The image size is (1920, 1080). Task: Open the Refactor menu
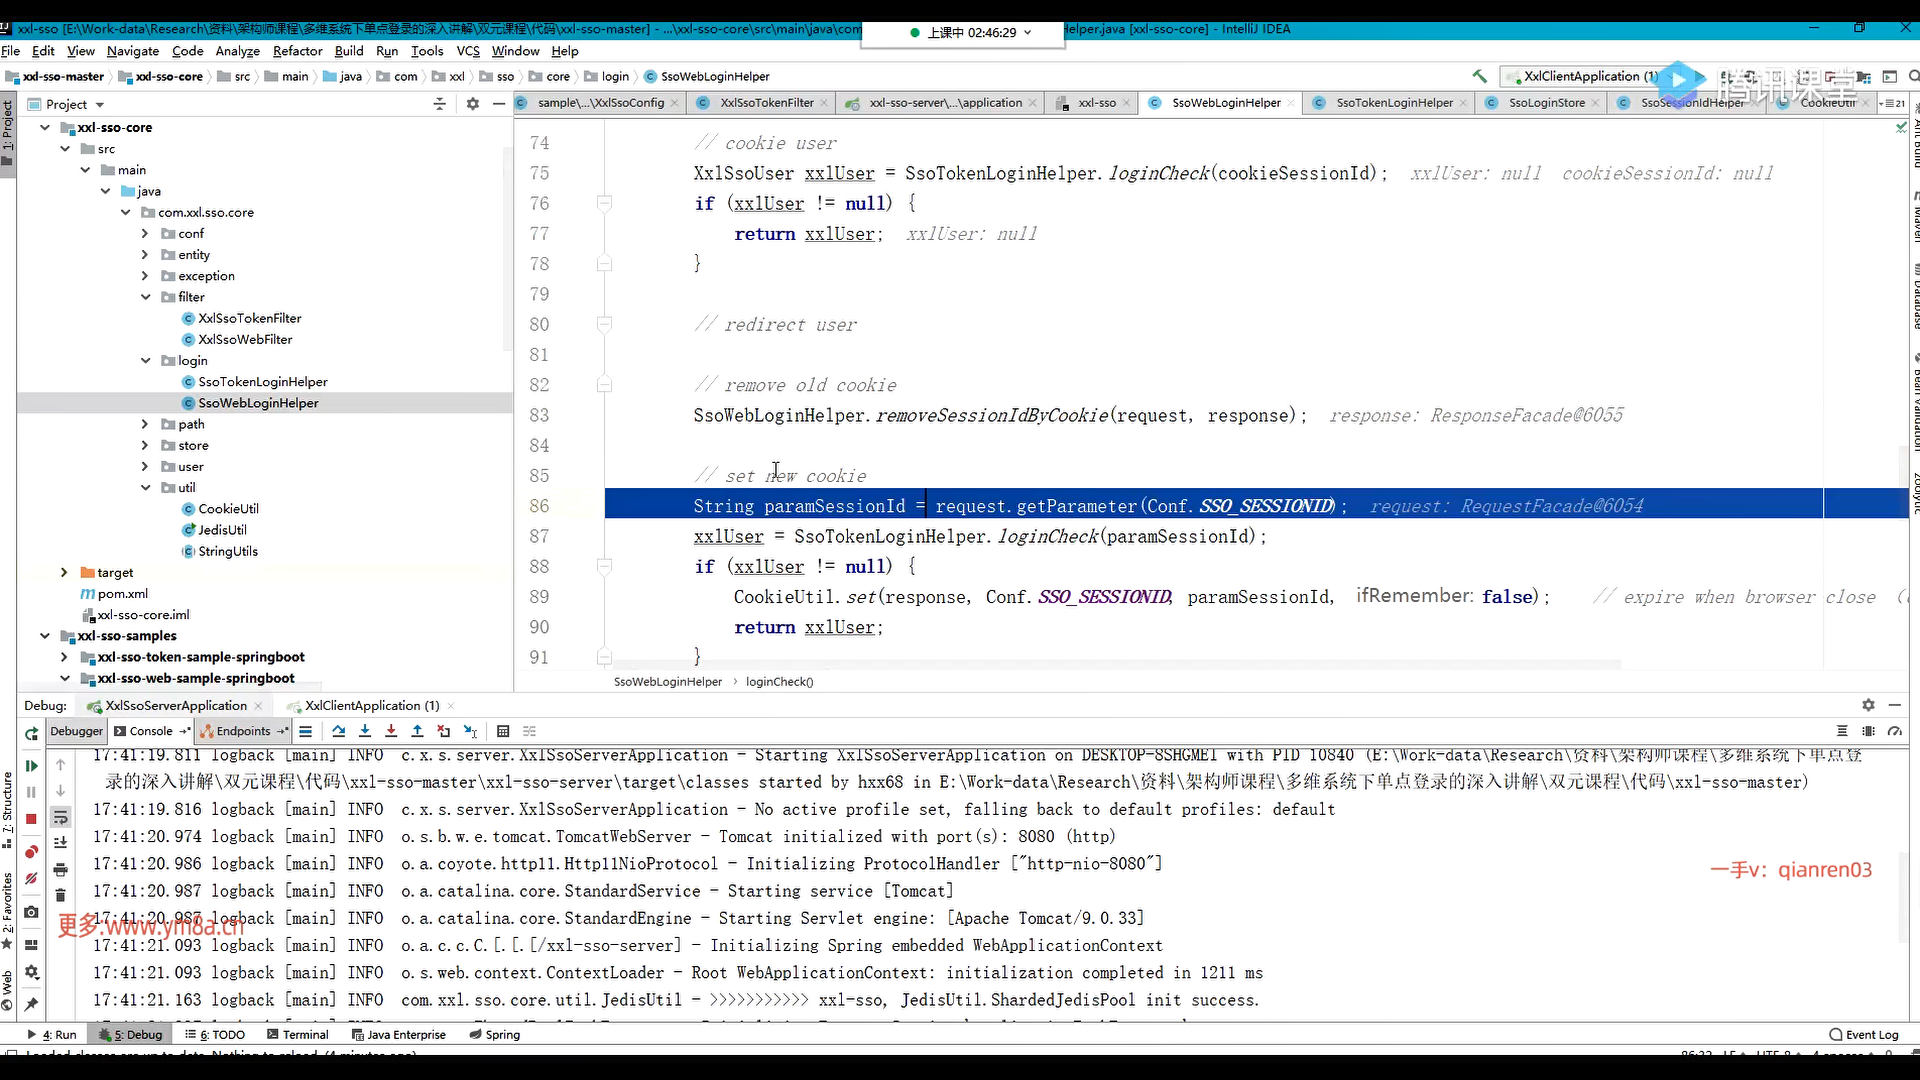pyautogui.click(x=297, y=51)
